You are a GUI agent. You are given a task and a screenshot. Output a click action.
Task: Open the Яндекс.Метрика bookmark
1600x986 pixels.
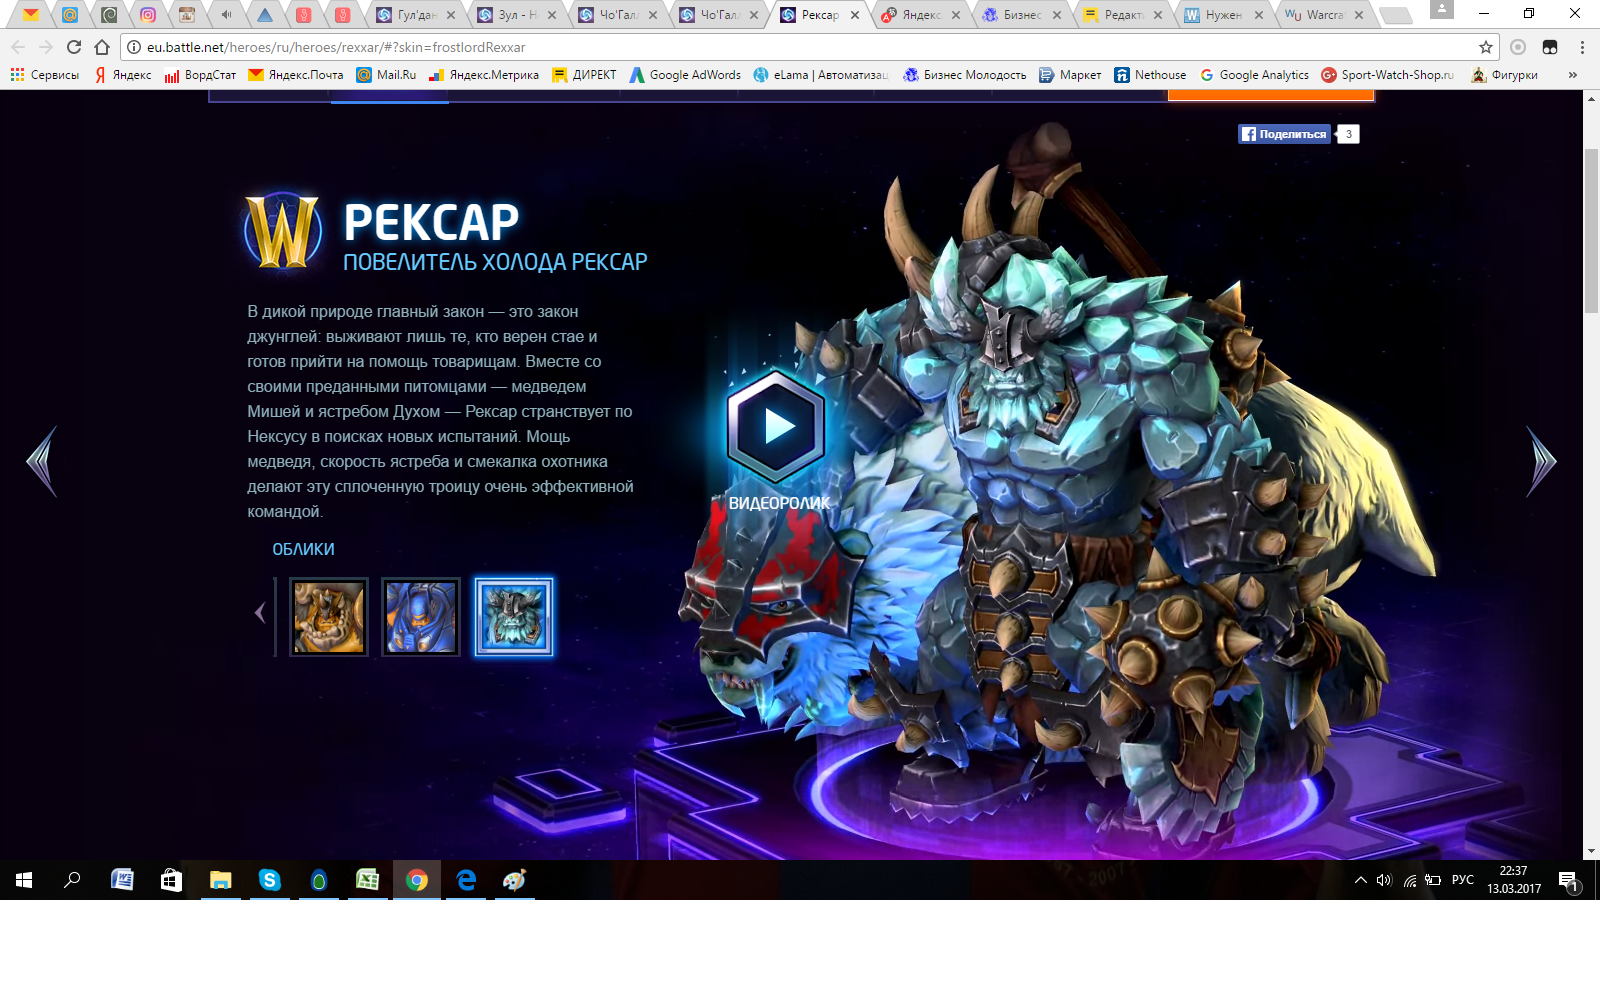pos(484,75)
